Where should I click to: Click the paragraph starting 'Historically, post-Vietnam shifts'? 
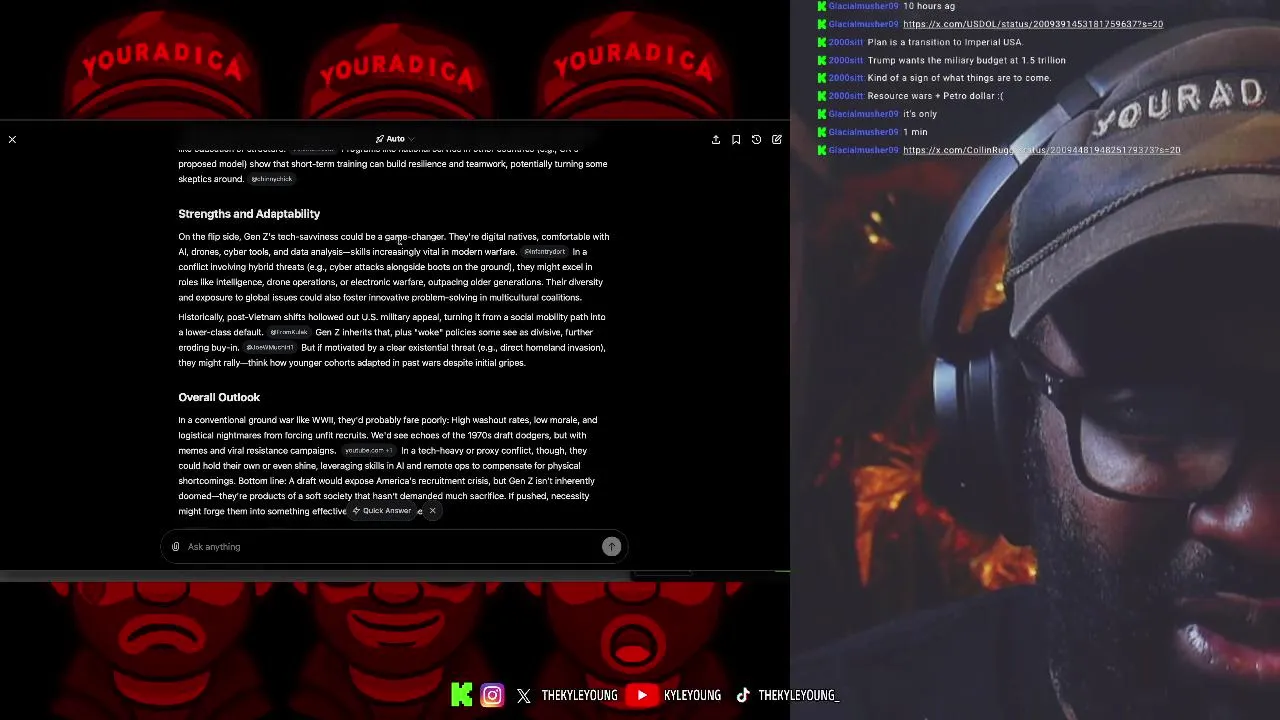pos(392,340)
